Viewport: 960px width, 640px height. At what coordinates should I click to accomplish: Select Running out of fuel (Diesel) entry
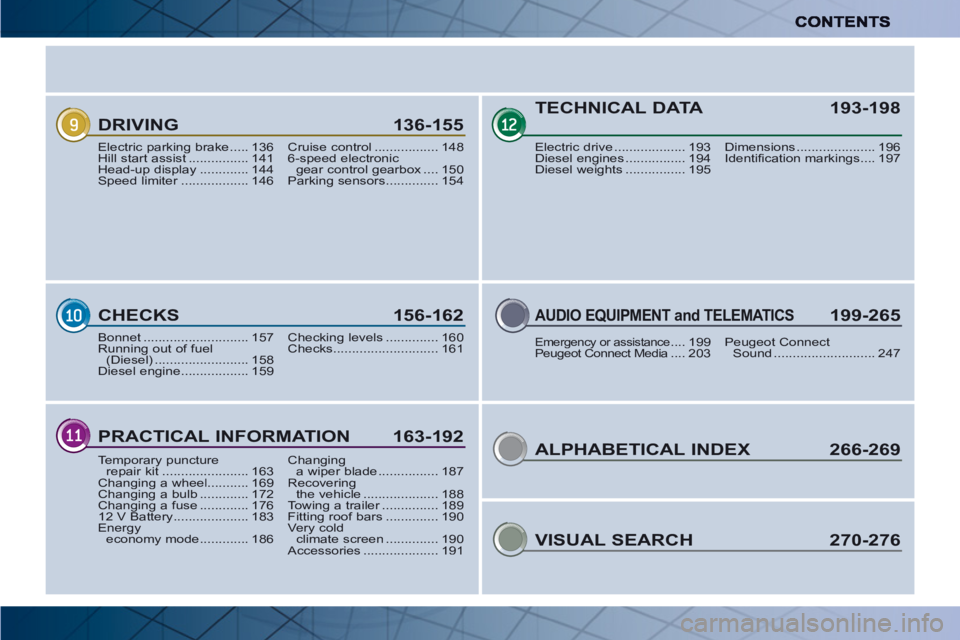tap(186, 354)
